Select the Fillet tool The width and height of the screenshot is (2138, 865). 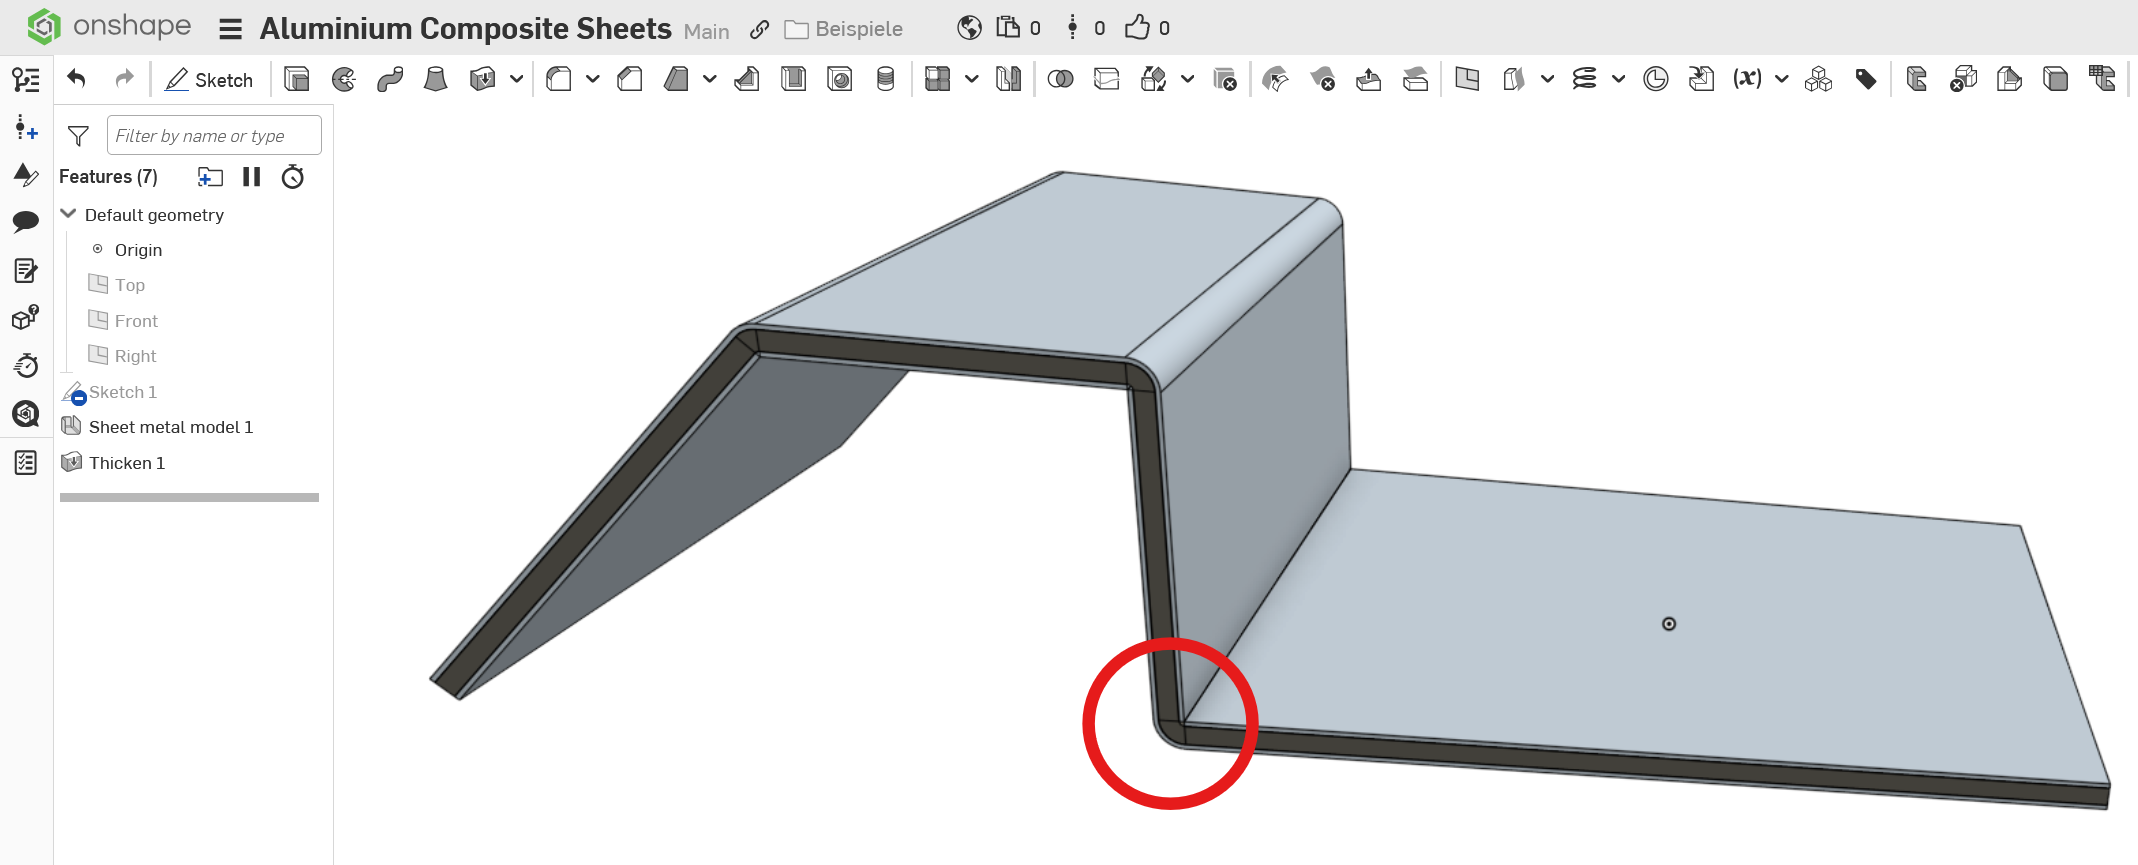tap(559, 79)
